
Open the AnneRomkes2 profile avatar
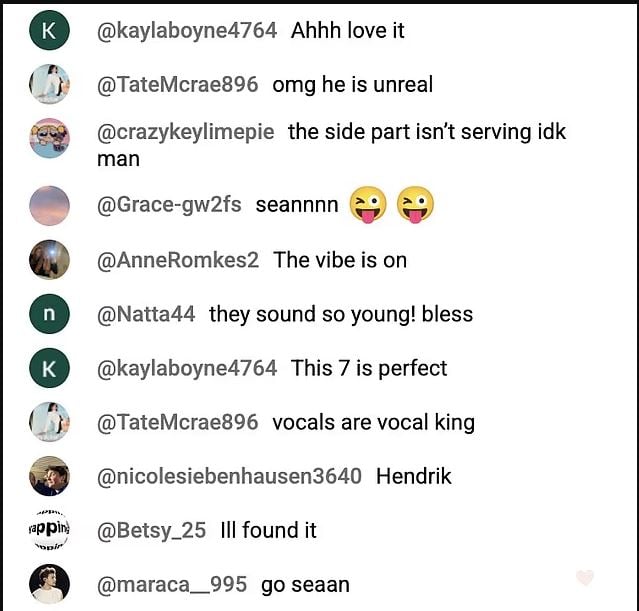coord(49,260)
